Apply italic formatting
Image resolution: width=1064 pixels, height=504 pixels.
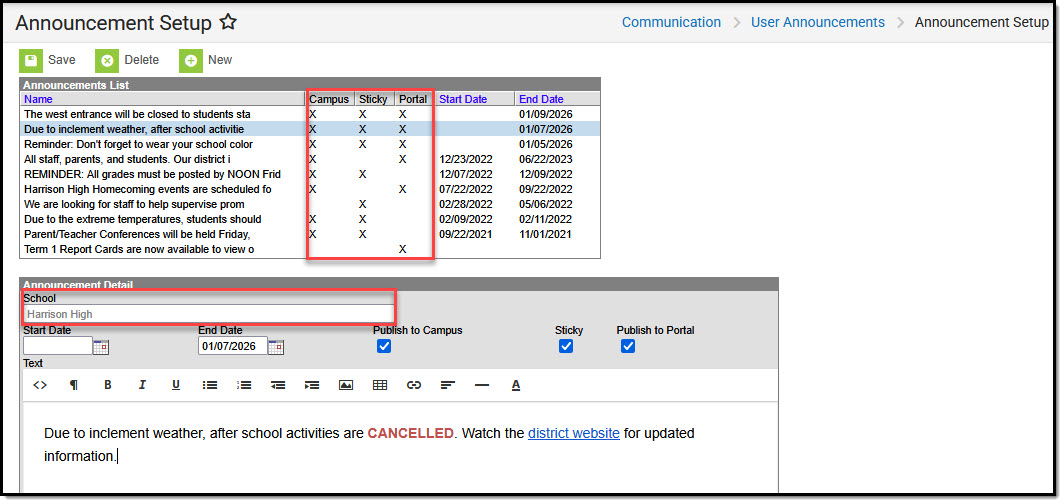coord(142,385)
